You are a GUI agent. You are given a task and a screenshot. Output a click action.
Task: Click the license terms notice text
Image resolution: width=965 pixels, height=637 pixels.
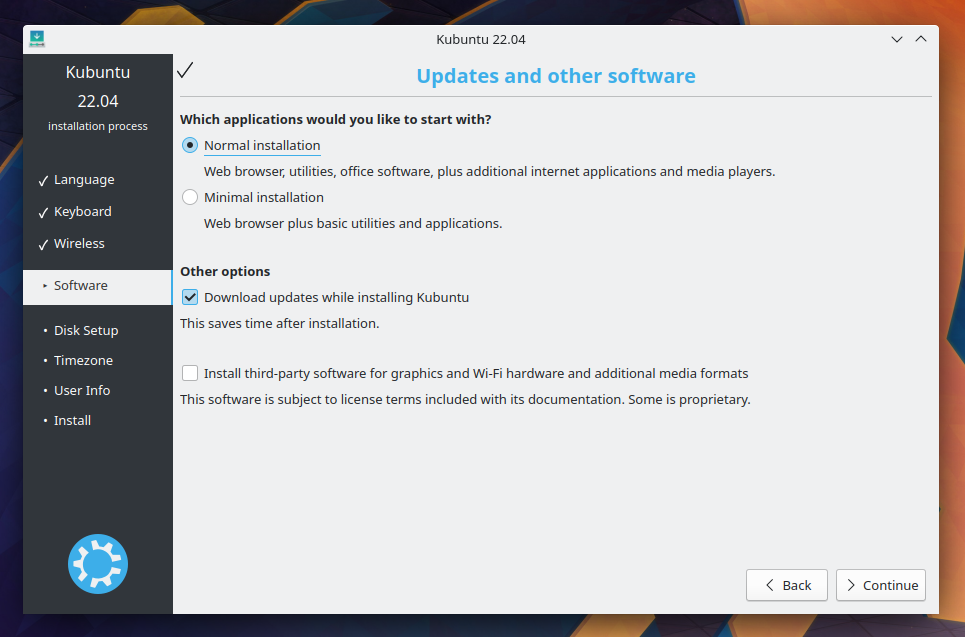(465, 399)
